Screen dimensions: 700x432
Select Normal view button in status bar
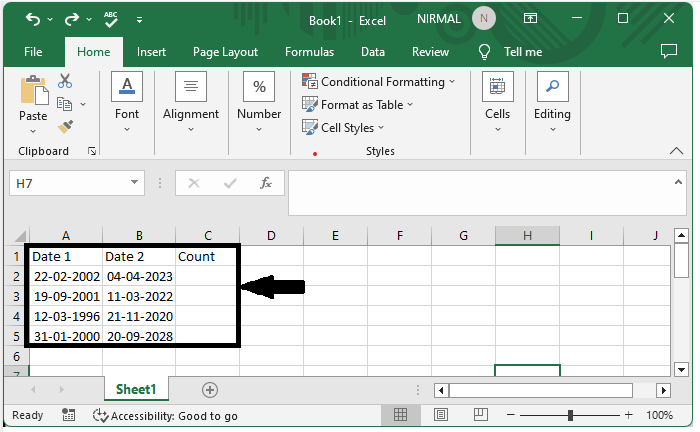point(400,415)
